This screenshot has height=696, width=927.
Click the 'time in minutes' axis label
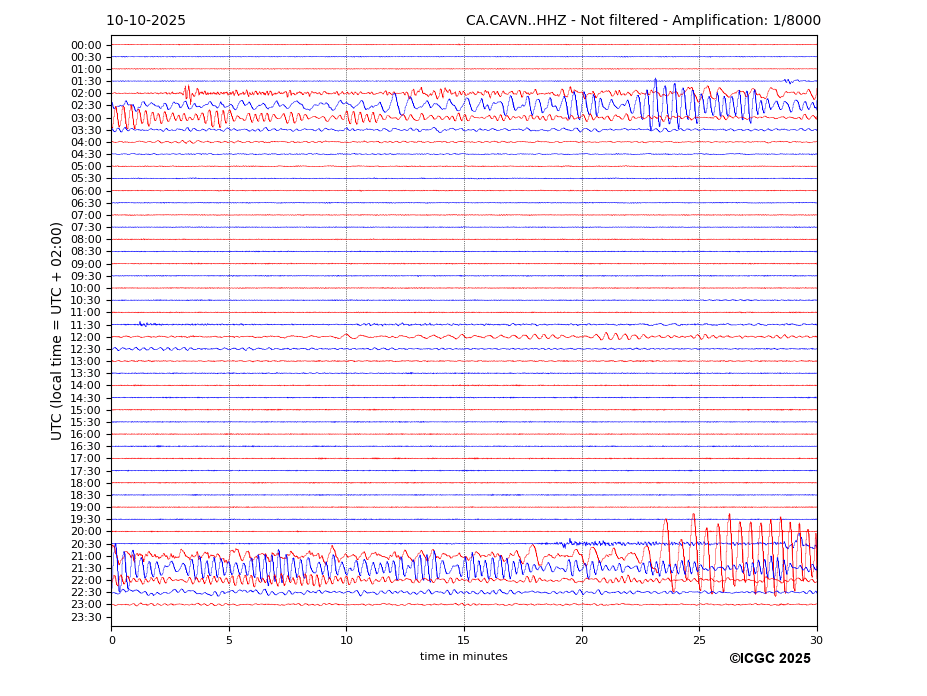click(463, 657)
